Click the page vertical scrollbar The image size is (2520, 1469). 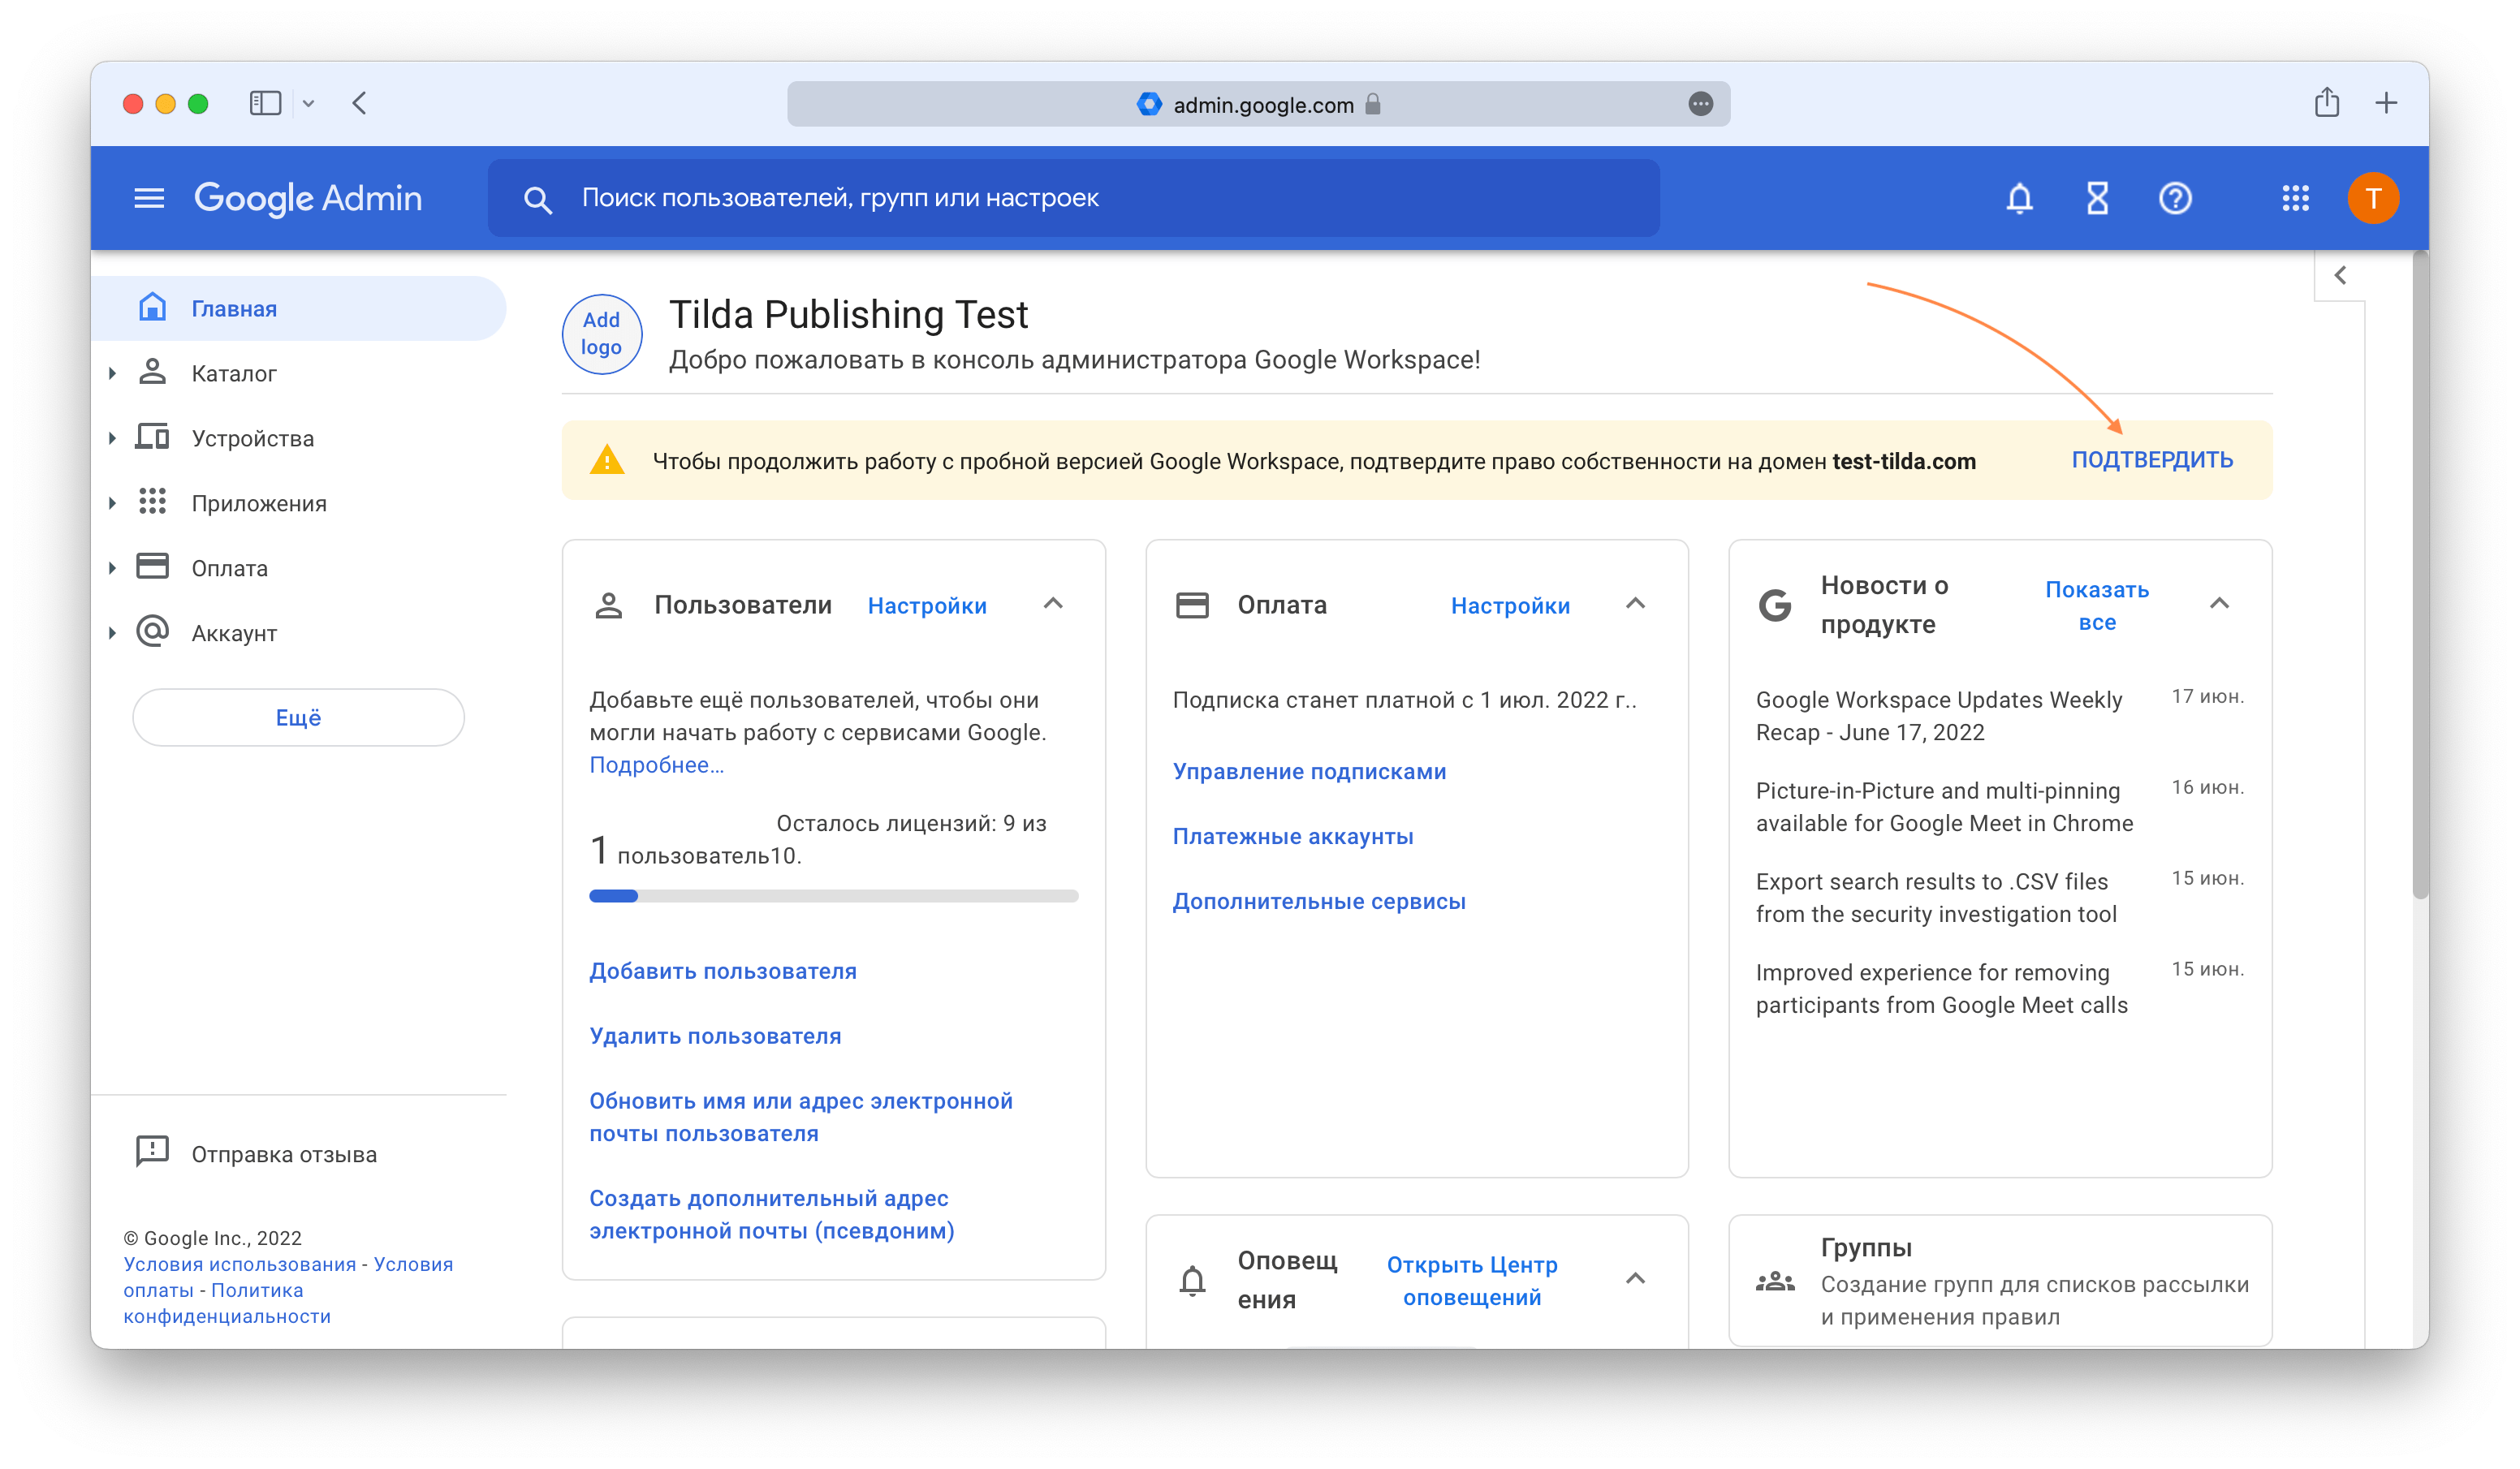[2420, 575]
